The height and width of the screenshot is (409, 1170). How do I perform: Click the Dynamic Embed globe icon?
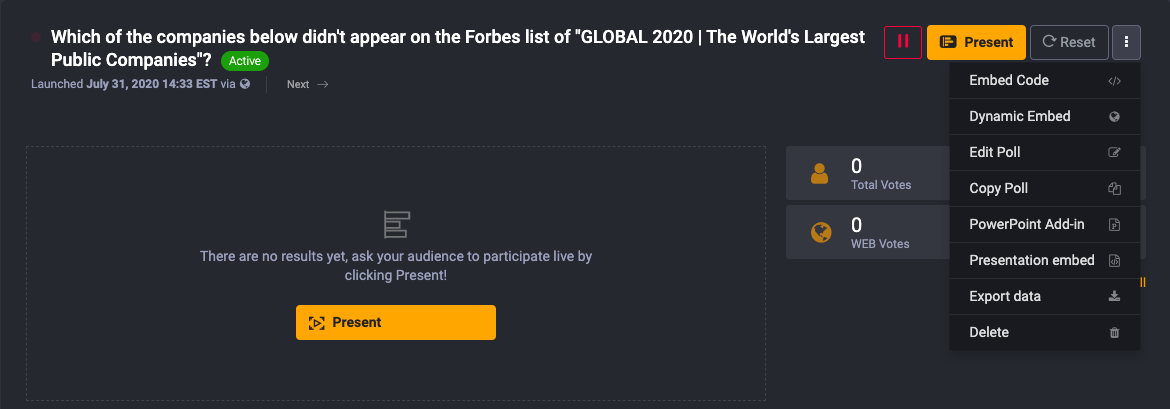click(x=1114, y=117)
